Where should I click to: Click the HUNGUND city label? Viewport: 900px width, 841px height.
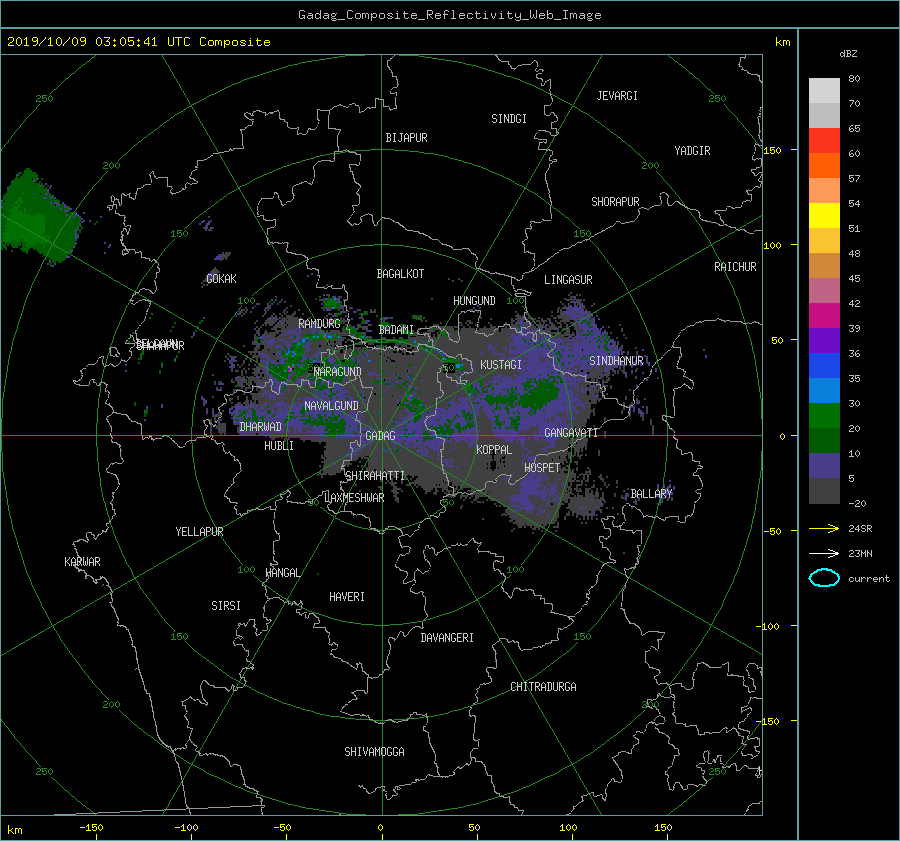click(x=474, y=301)
